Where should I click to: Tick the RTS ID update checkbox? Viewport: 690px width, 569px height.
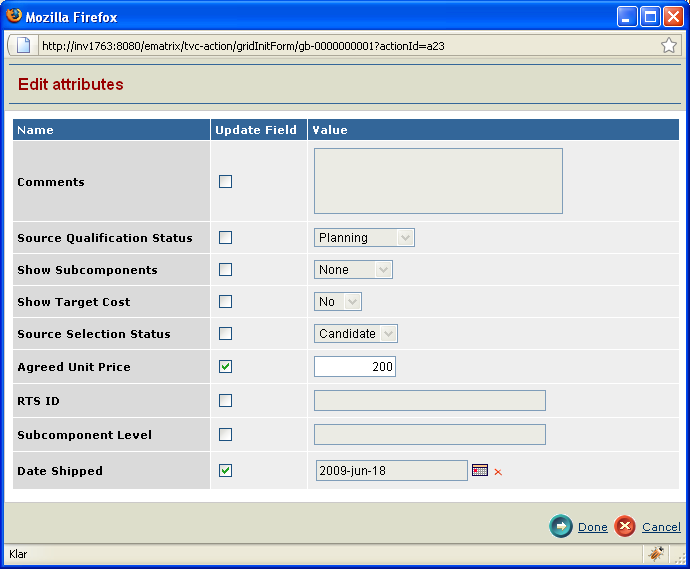[x=225, y=401]
